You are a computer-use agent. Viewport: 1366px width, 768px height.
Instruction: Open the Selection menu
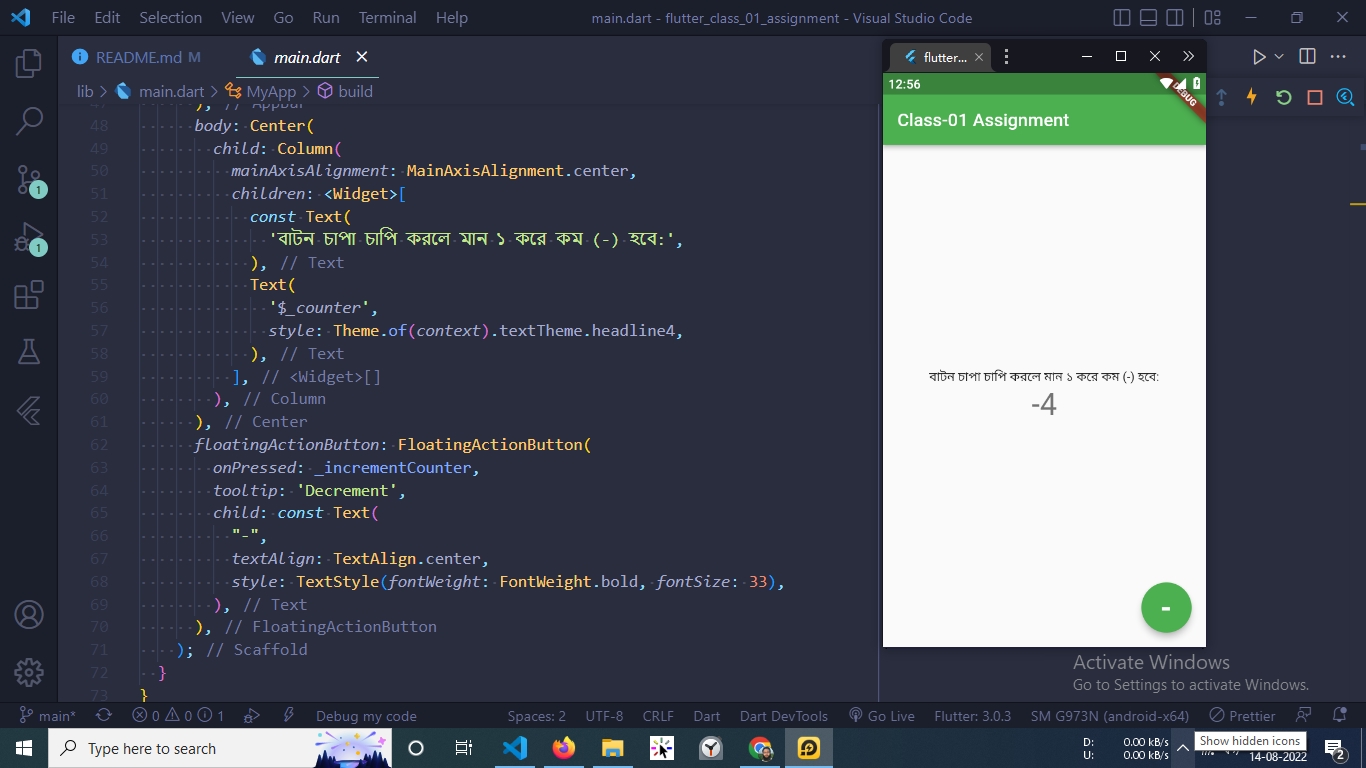170,18
